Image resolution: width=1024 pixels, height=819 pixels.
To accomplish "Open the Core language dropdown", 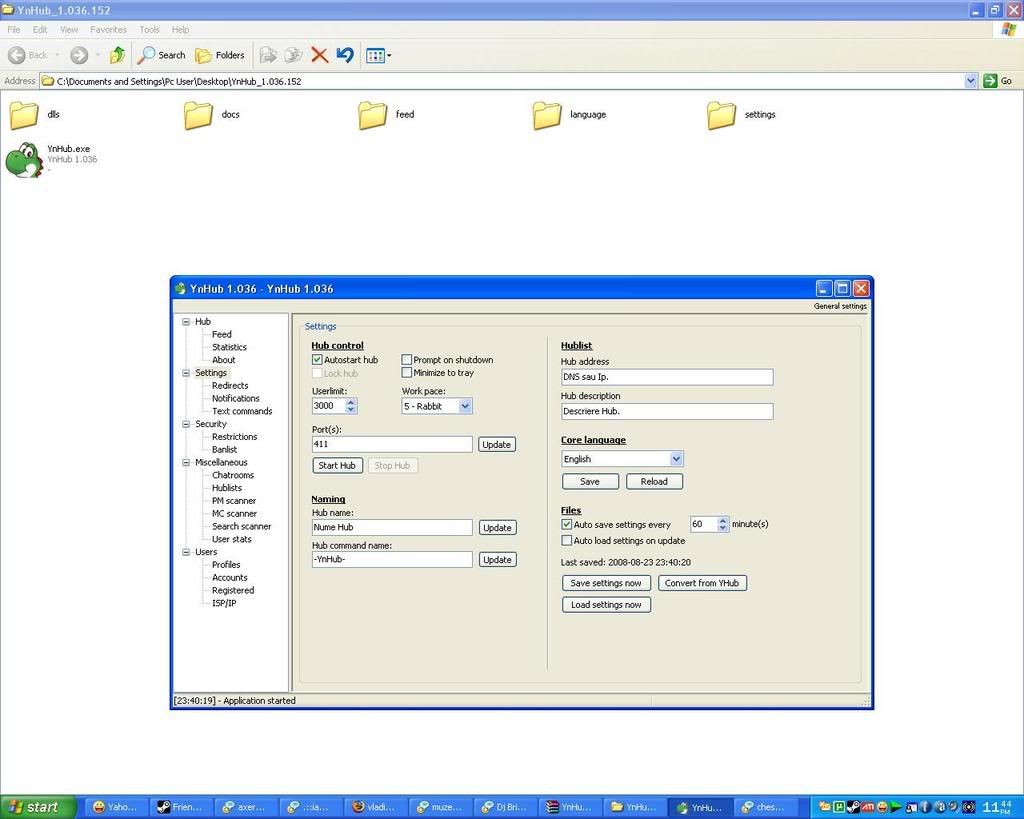I will pyautogui.click(x=677, y=459).
